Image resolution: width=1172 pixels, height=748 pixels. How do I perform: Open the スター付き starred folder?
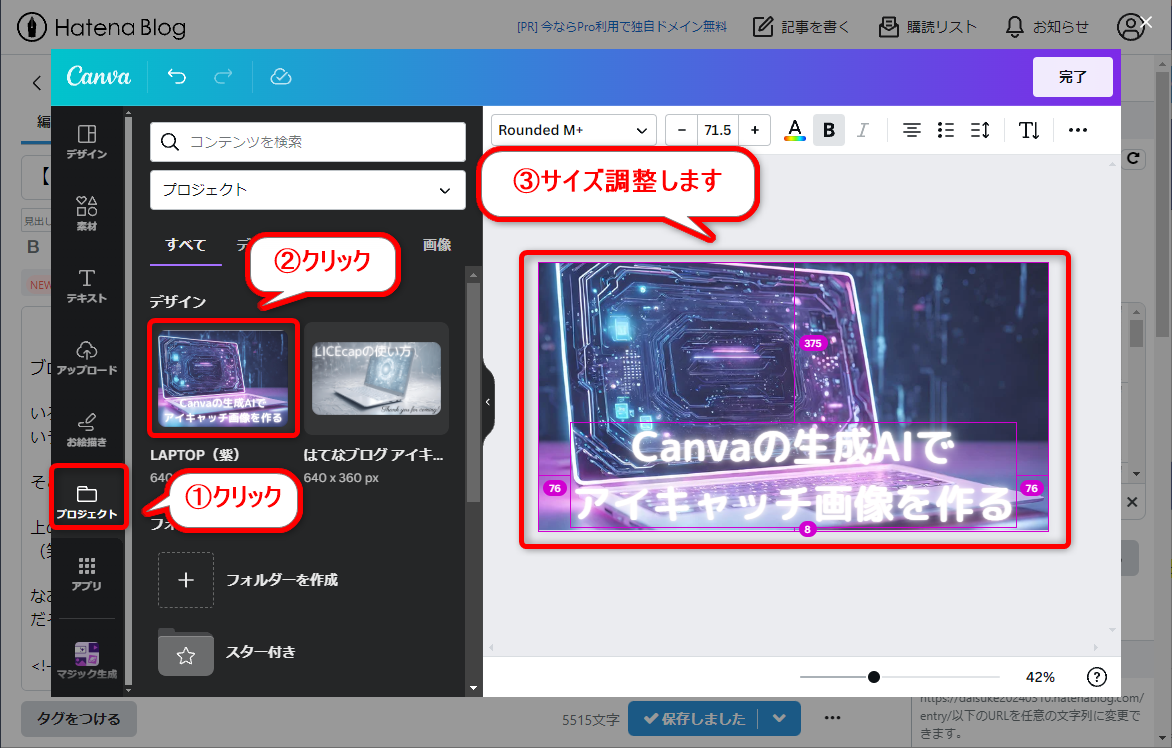tap(227, 652)
